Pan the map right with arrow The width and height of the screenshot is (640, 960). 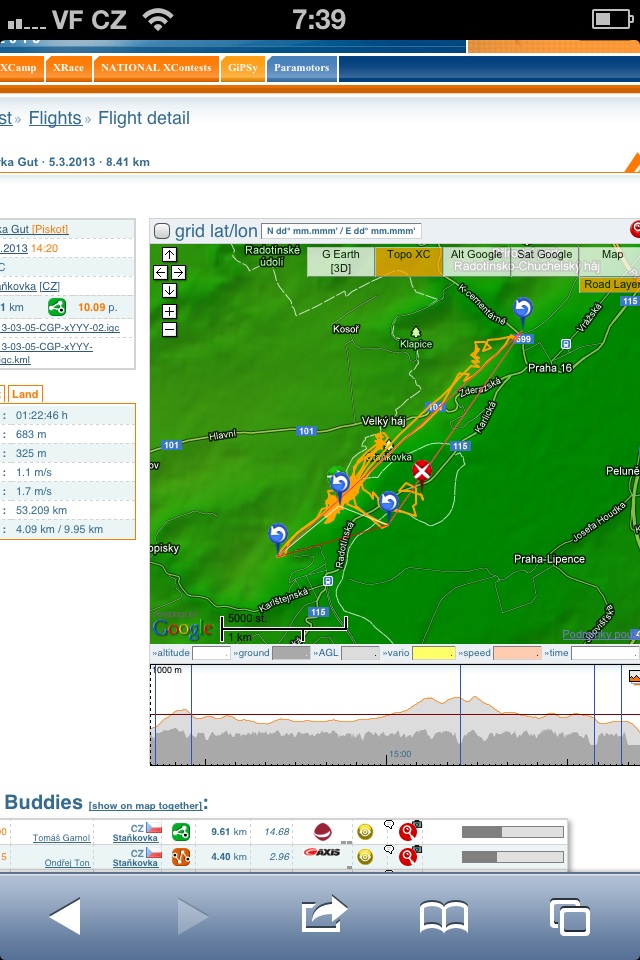[178, 272]
